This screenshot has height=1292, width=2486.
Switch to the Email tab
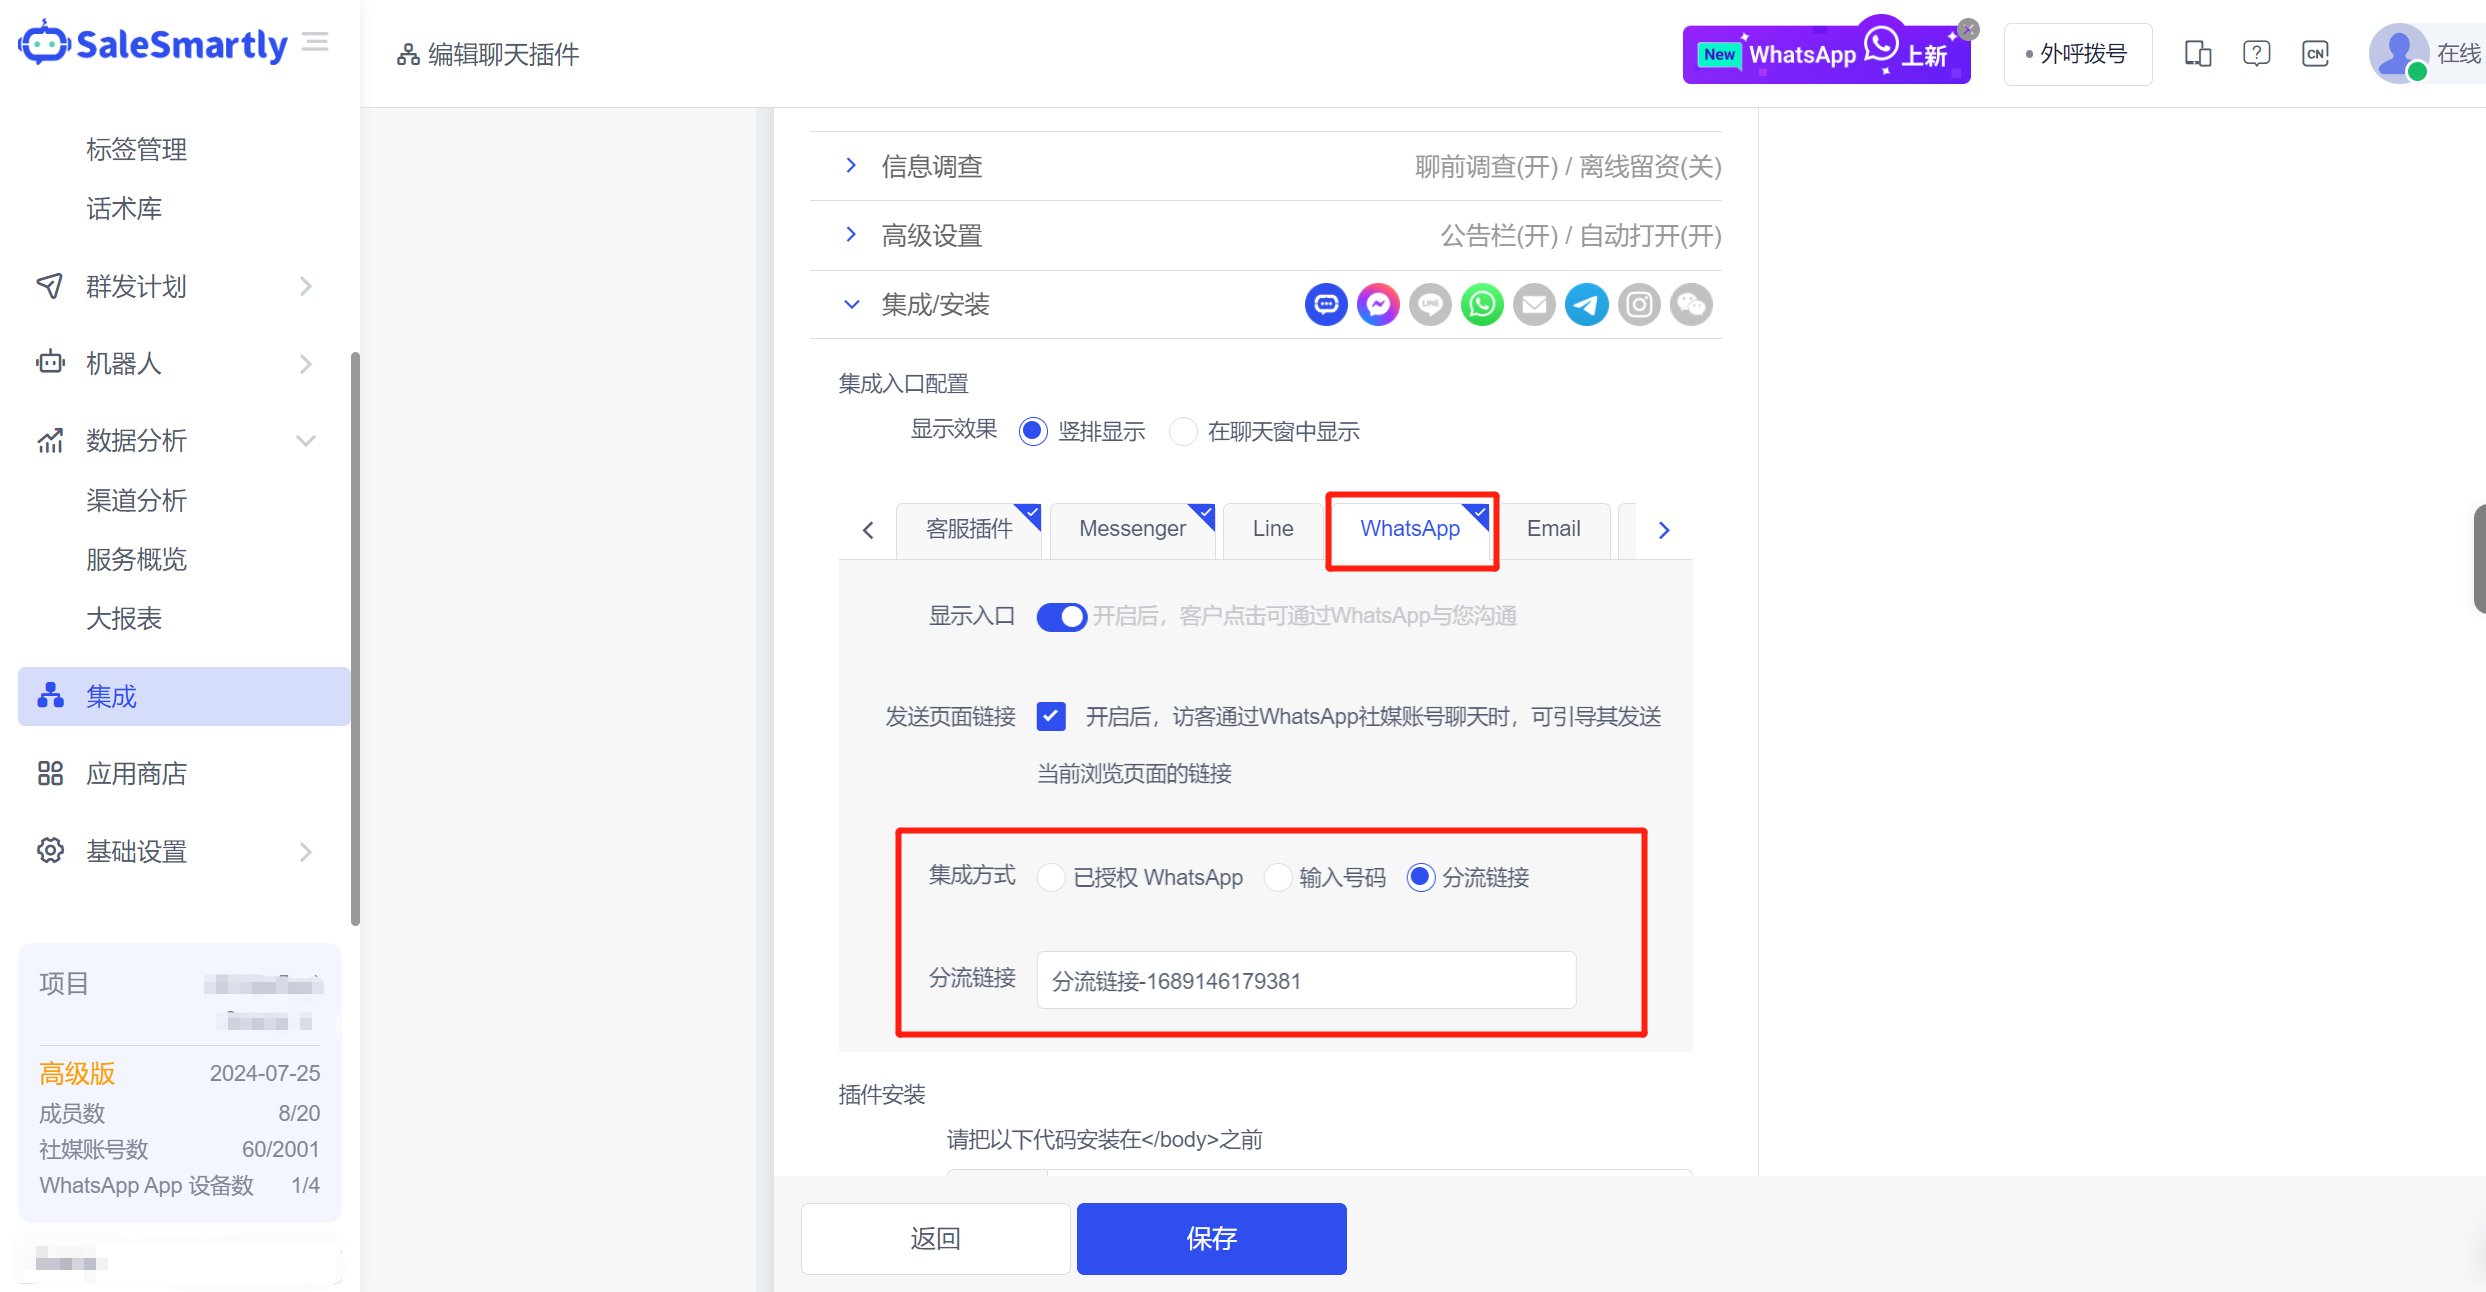click(x=1553, y=529)
